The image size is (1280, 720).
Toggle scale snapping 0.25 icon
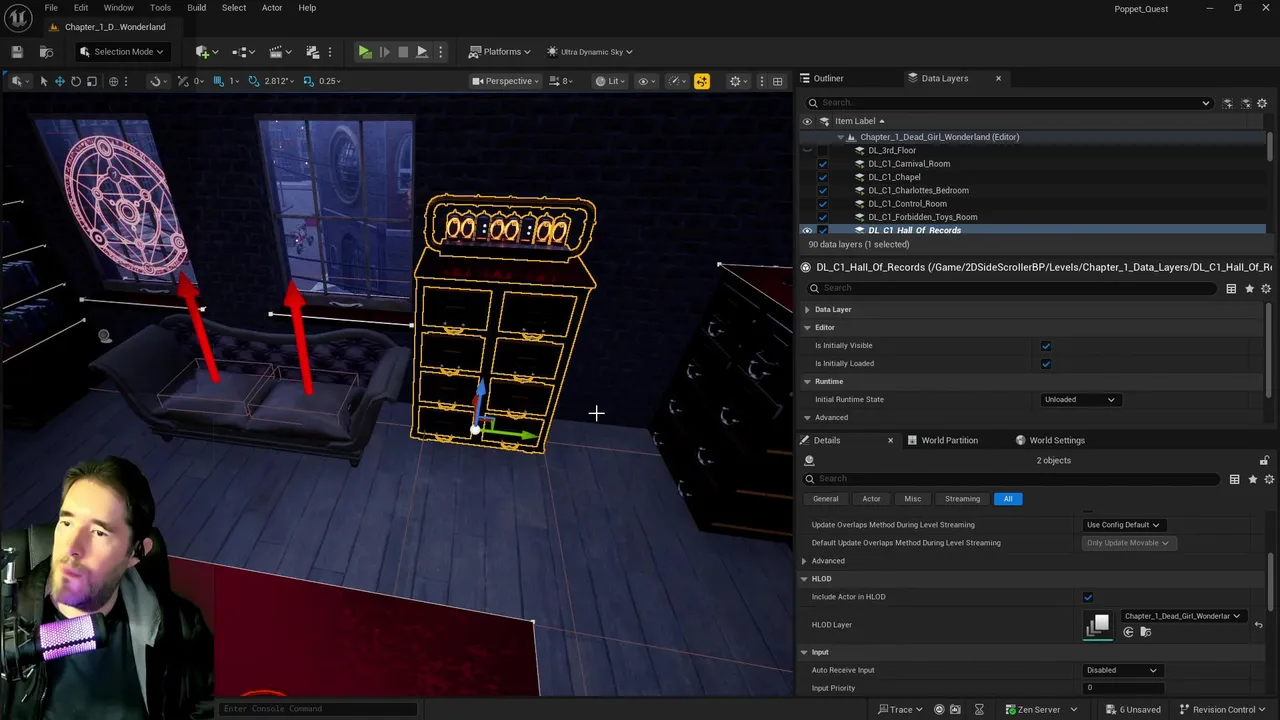coord(308,81)
